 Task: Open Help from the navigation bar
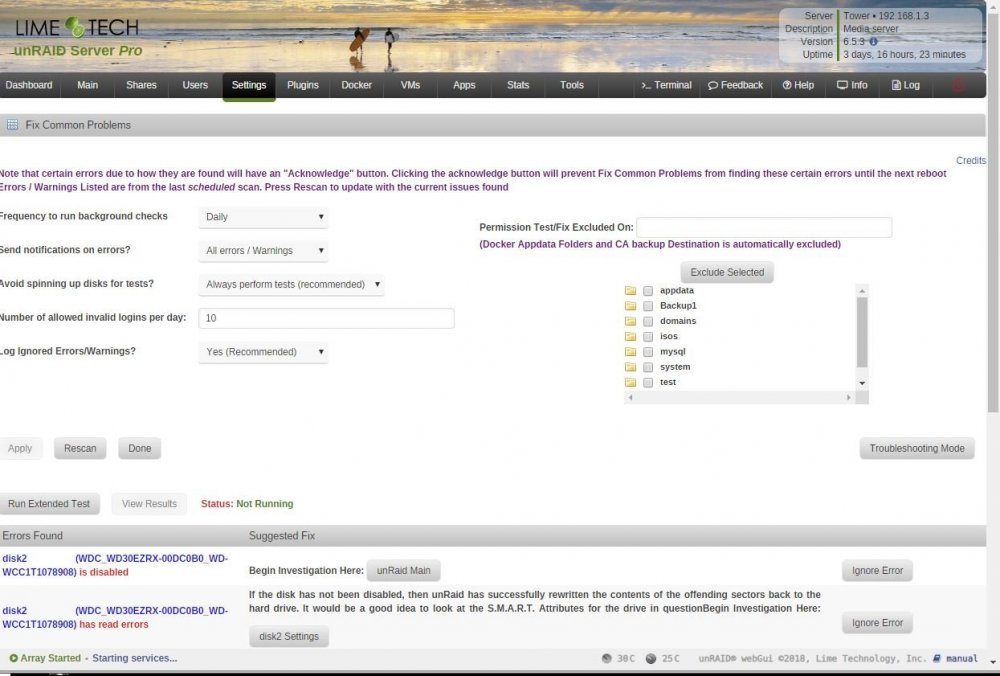pyautogui.click(x=798, y=85)
